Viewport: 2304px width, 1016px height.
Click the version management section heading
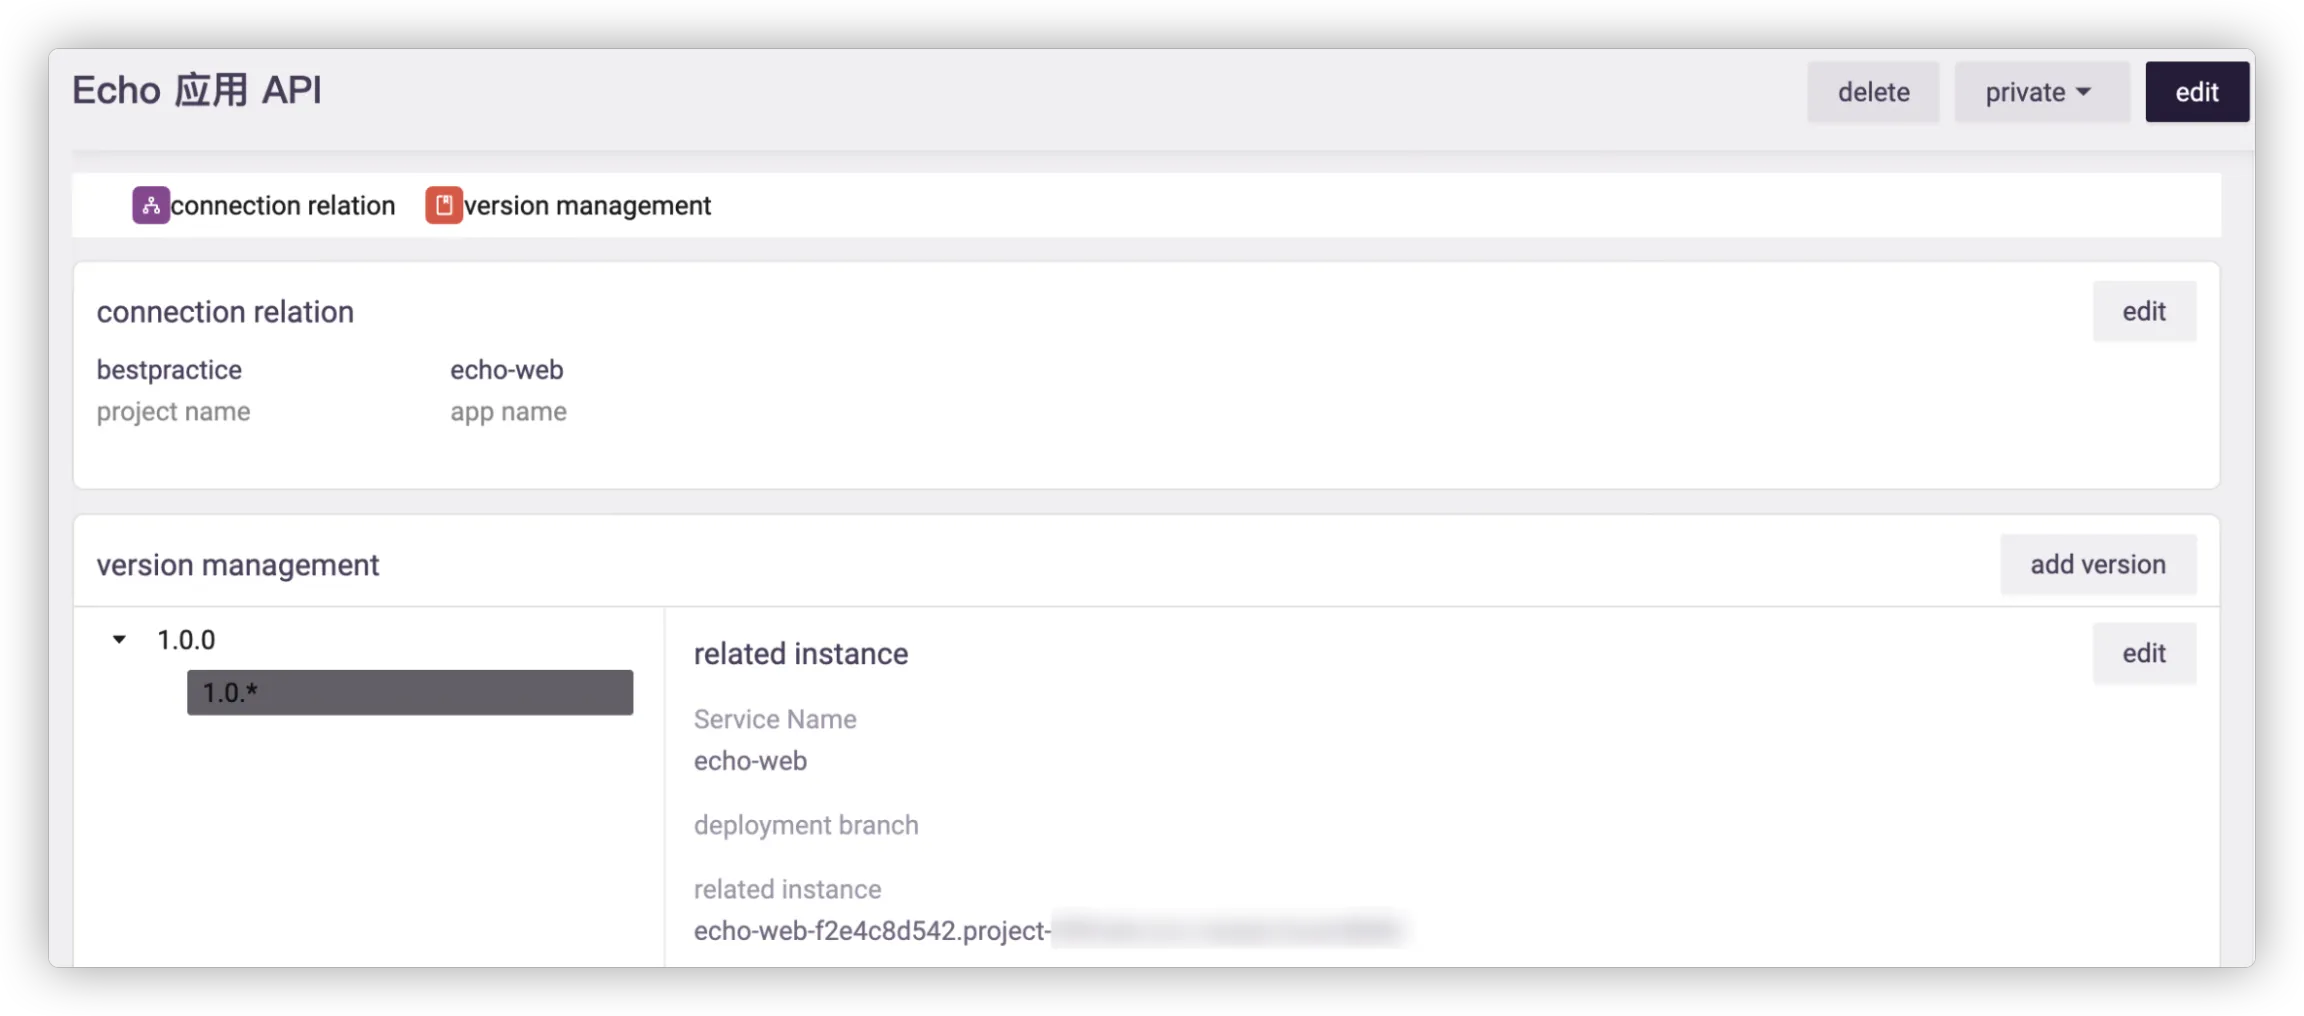238,565
